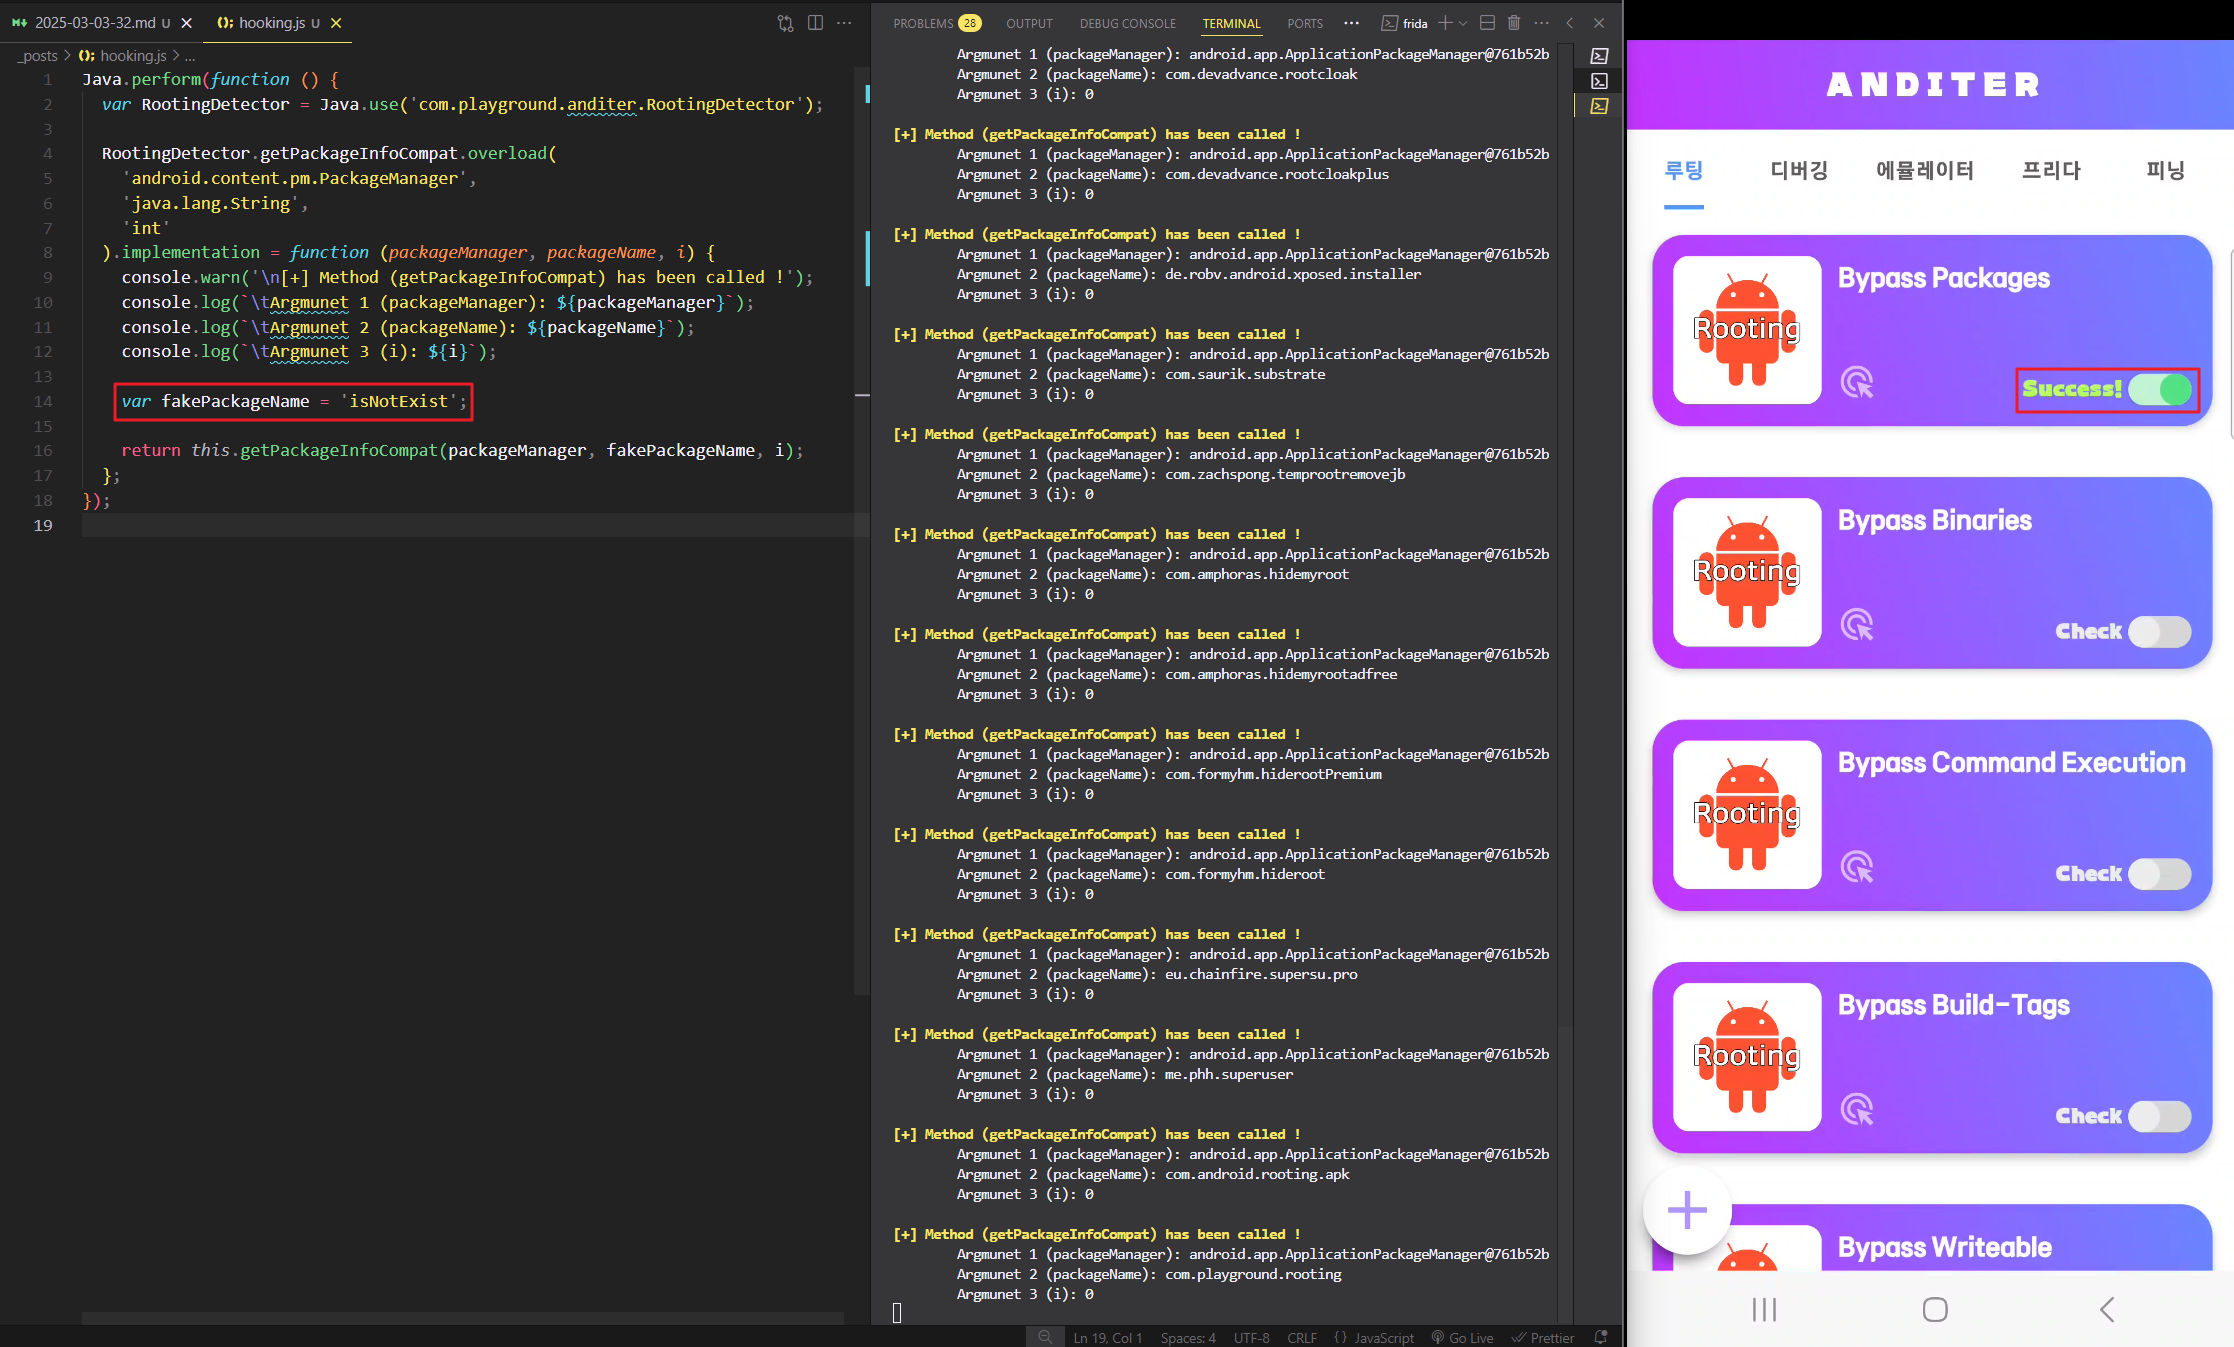Tap the Rooting Android image in Bypass Build-Tags
This screenshot has width=2234, height=1347.
coord(1747,1057)
